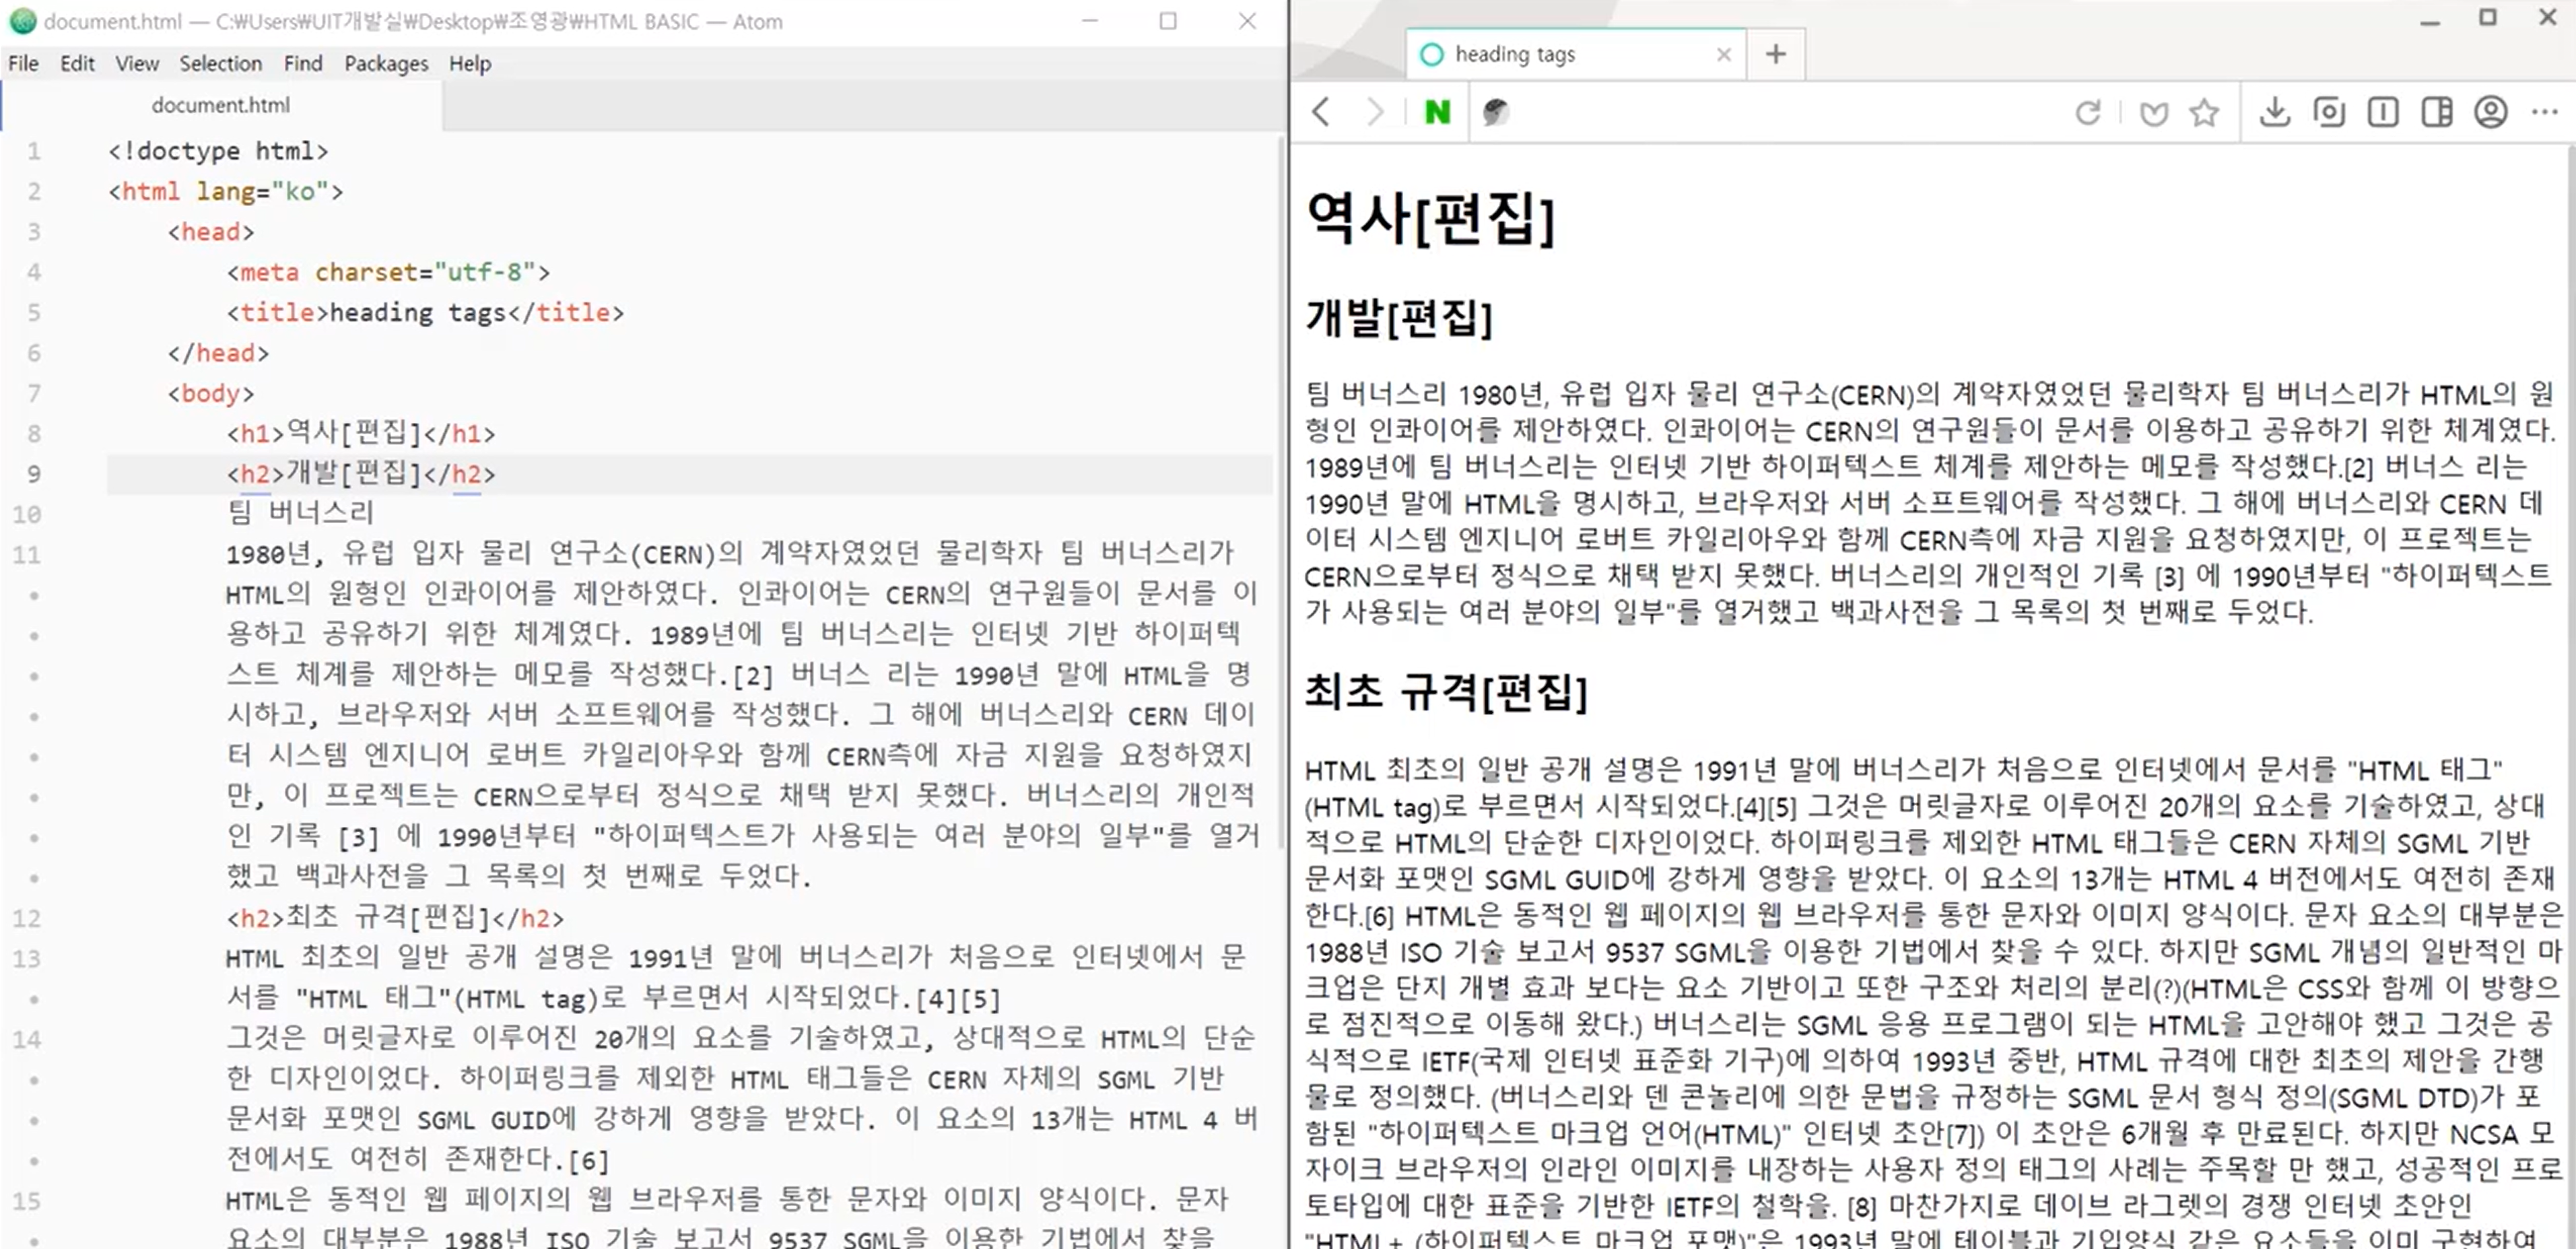Open the browser downloads icon
Viewport: 2576px width, 1249px height.
click(2275, 112)
